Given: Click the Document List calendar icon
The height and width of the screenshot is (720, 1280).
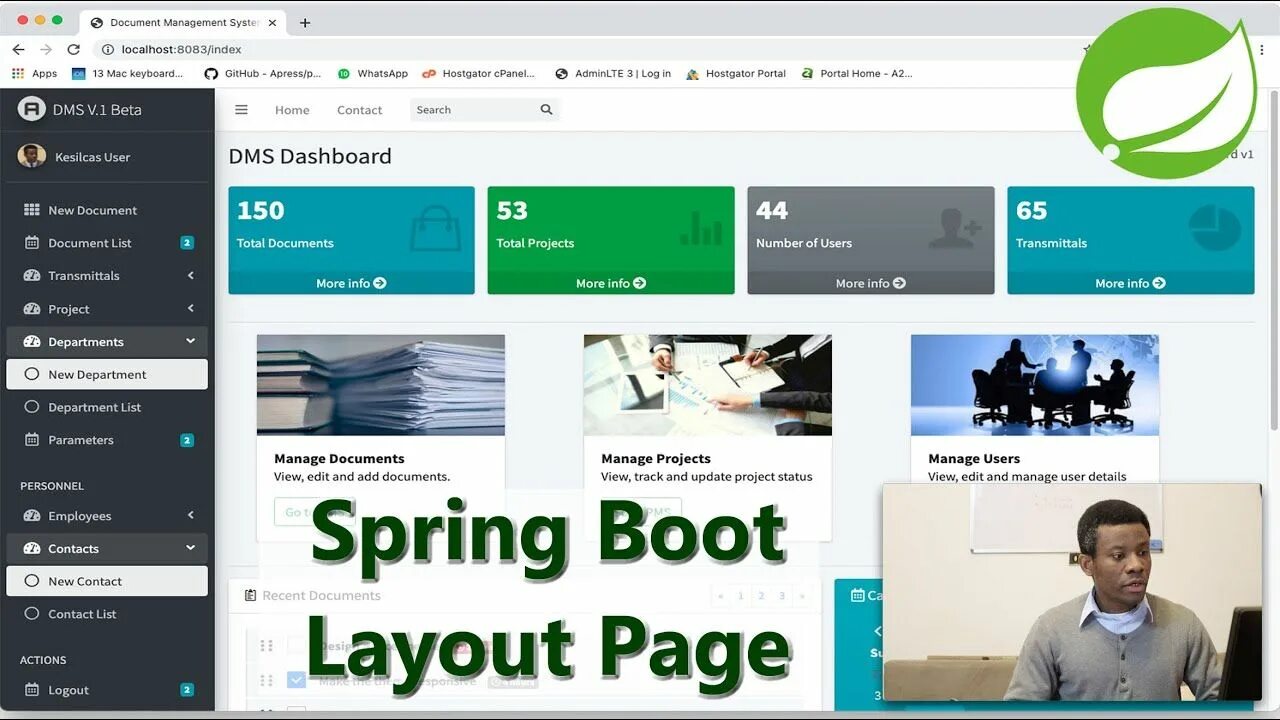Looking at the screenshot, I should point(31,243).
